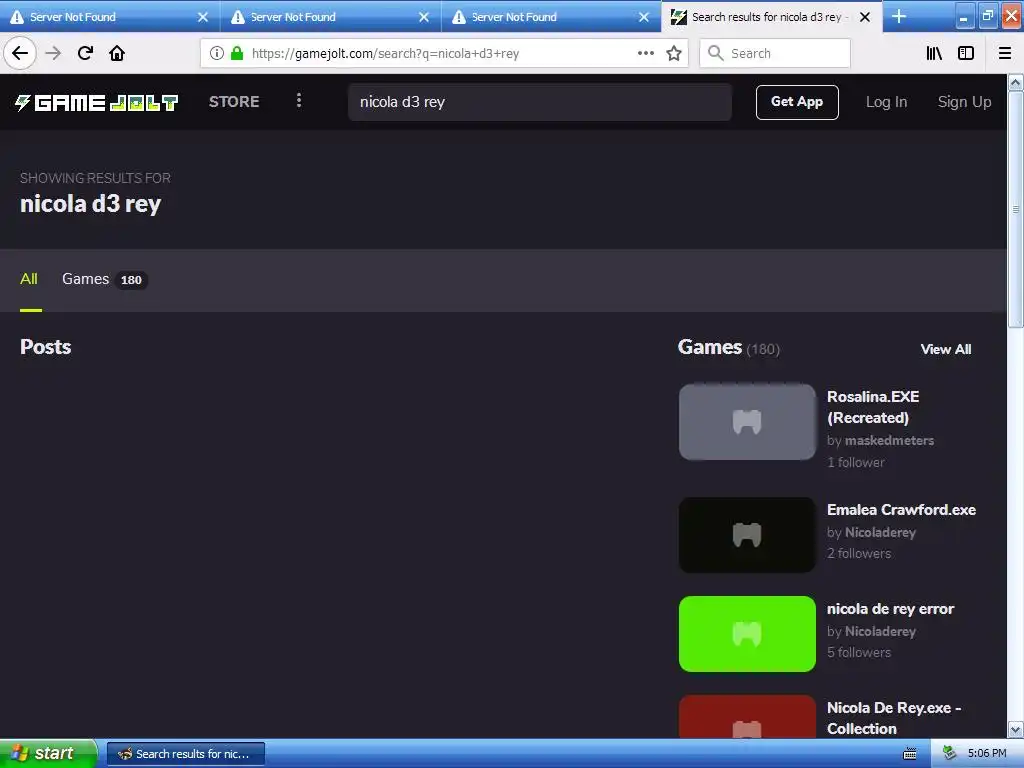Open the STORE link in the header

(x=234, y=102)
